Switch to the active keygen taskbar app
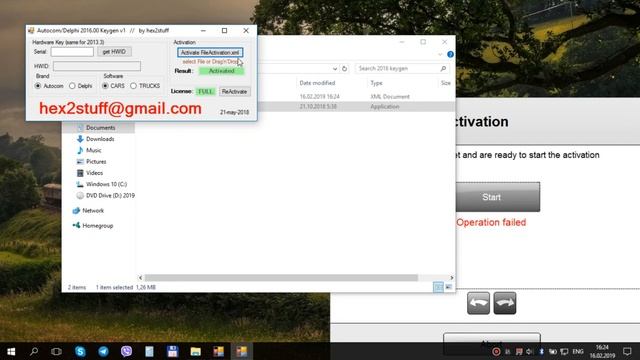 tap(242, 351)
